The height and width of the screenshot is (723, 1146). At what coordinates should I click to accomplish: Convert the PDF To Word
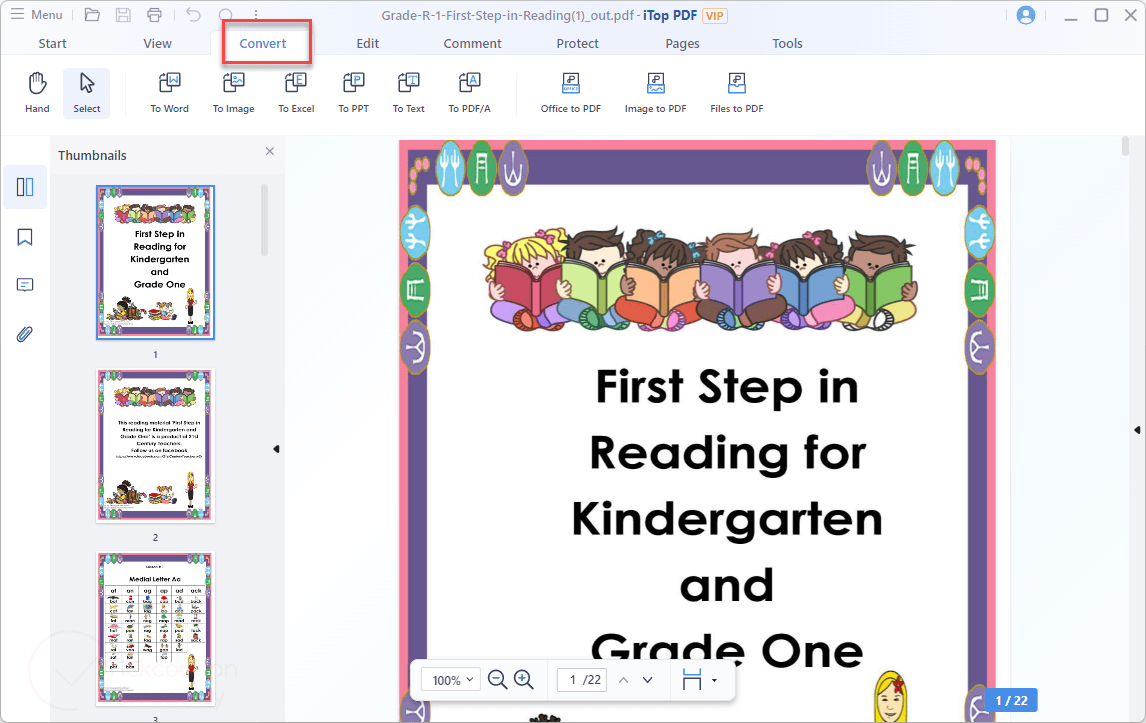pyautogui.click(x=170, y=93)
